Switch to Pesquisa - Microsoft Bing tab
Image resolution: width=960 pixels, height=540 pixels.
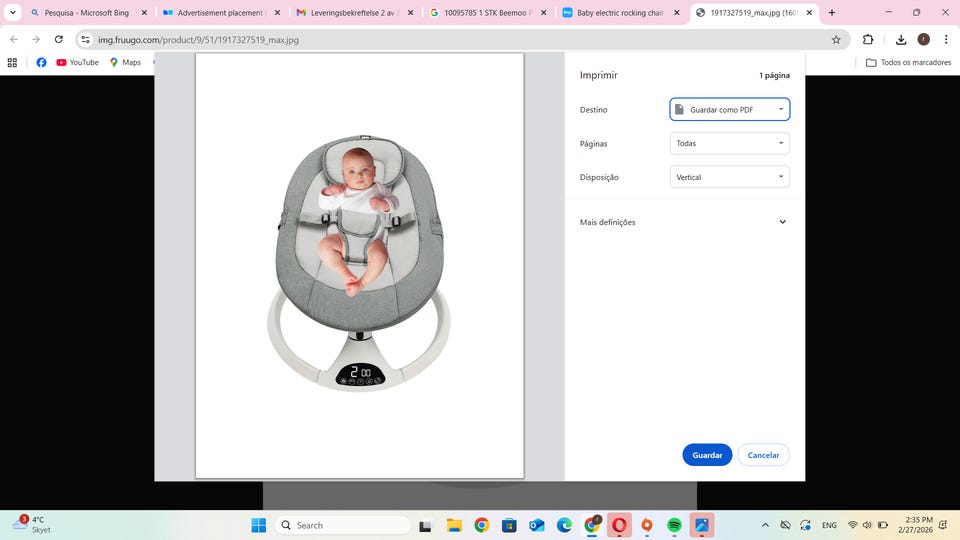click(86, 12)
